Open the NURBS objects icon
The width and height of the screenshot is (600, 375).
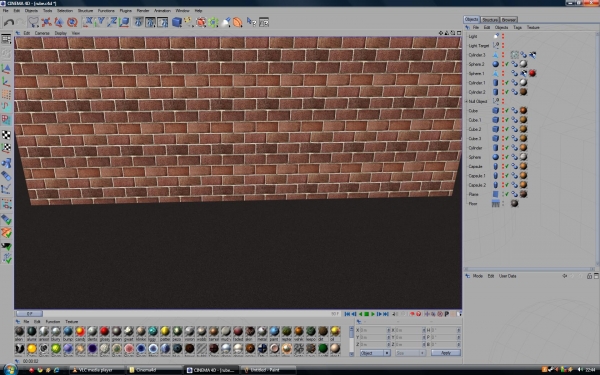click(x=201, y=22)
